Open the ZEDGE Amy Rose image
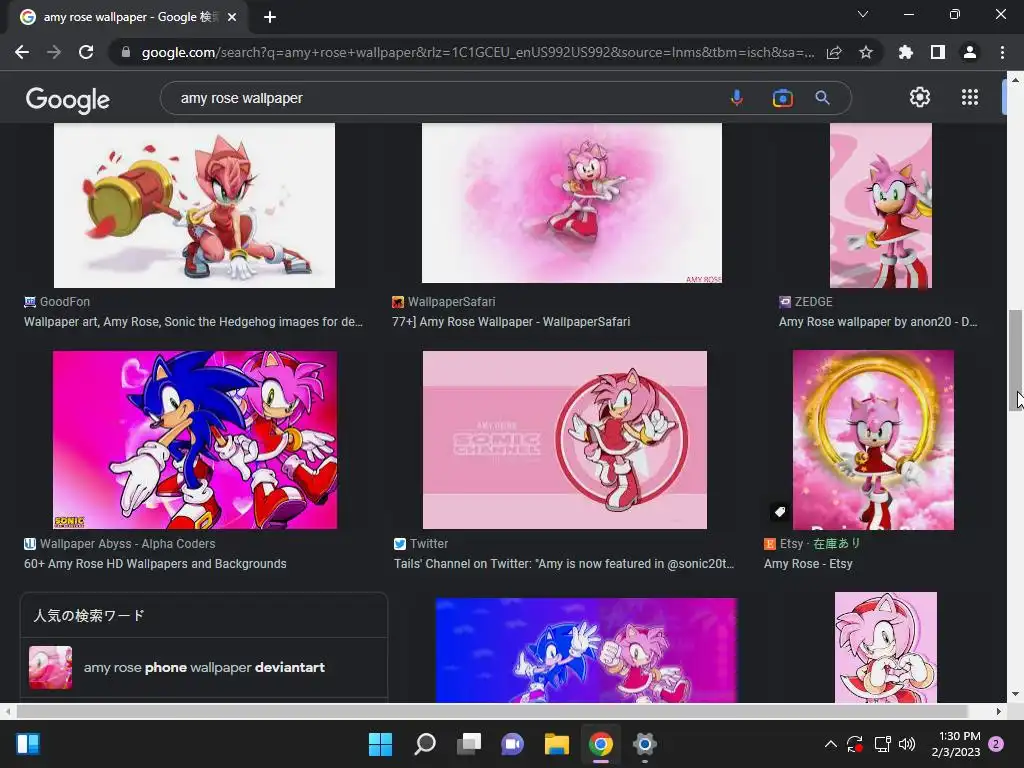 [880, 205]
